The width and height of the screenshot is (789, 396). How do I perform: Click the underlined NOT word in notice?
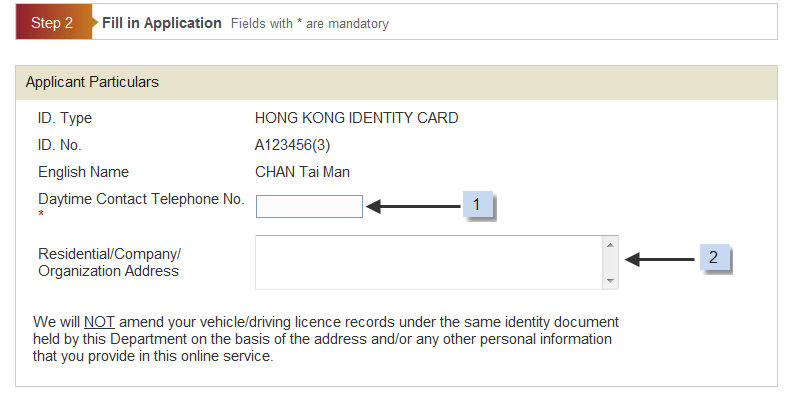(x=99, y=322)
